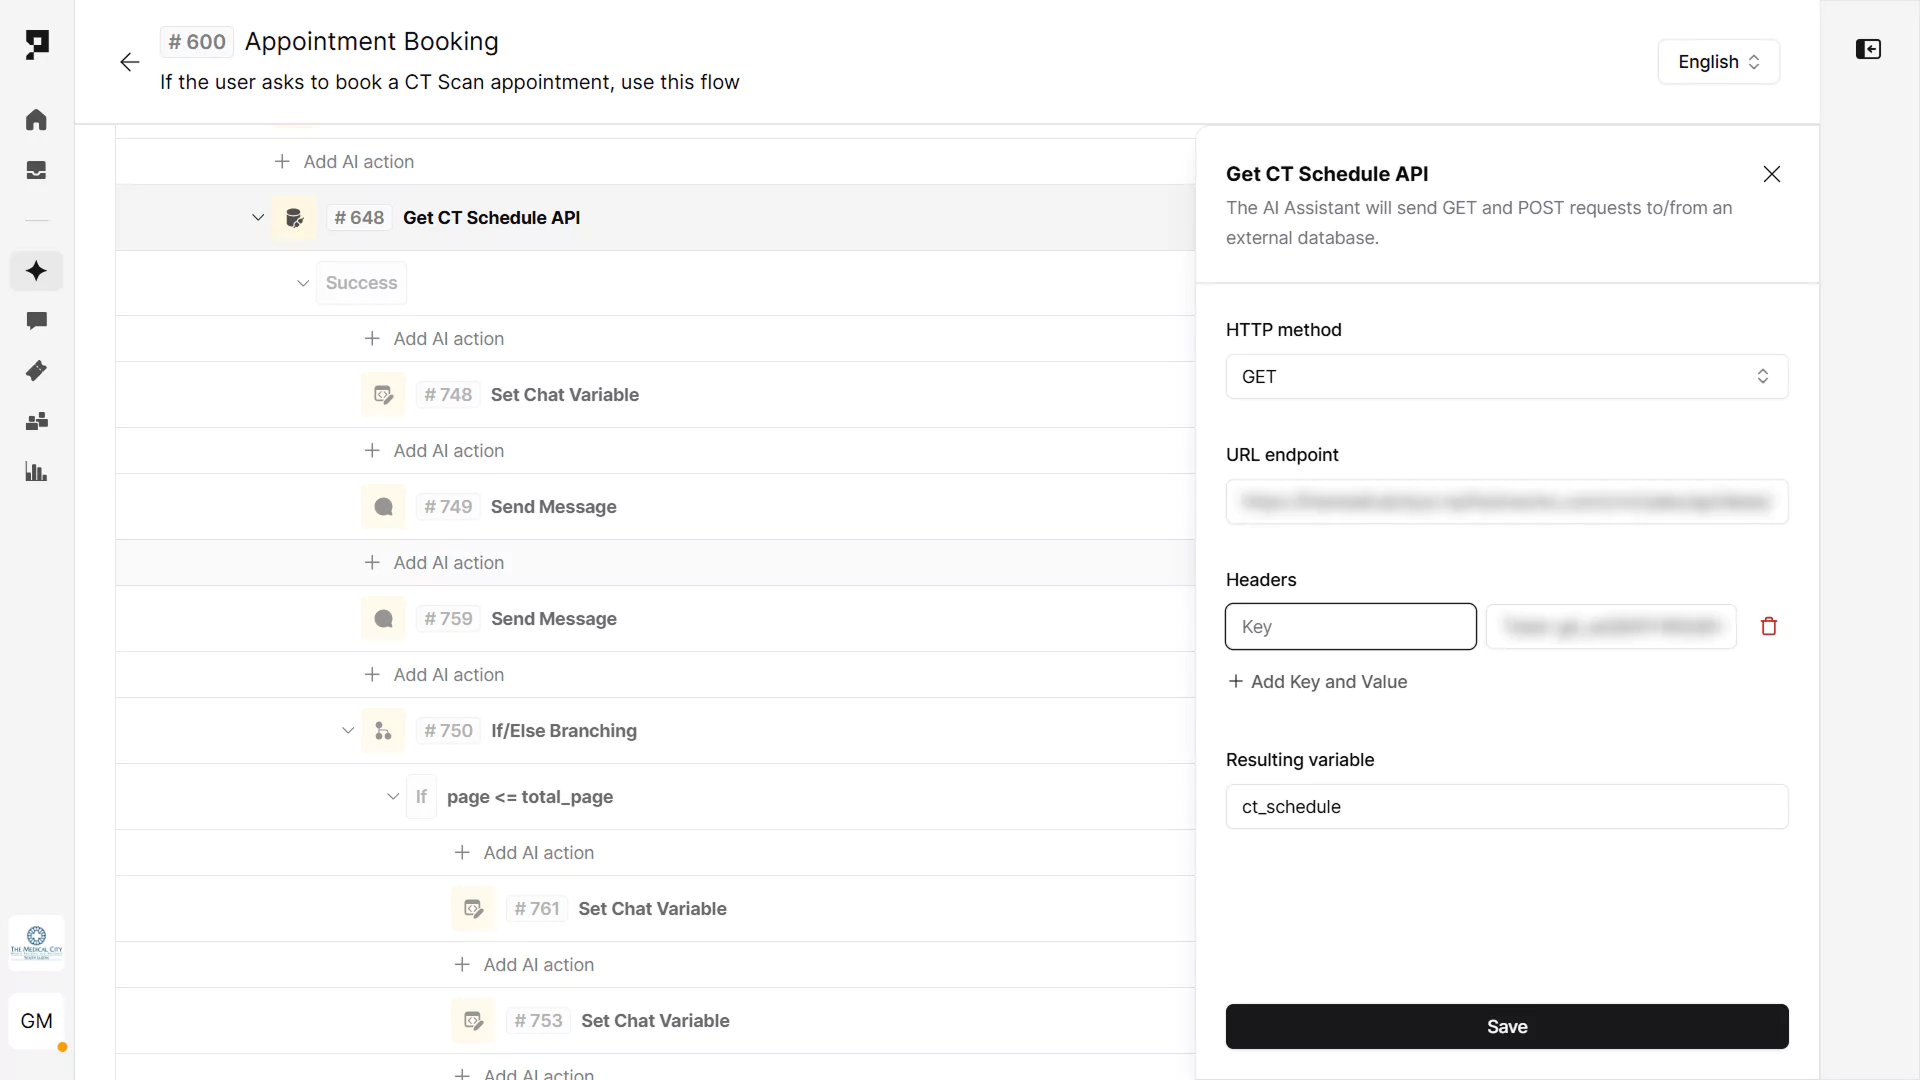Open the team members sidebar icon
This screenshot has width=1920, height=1080.
tap(36, 421)
